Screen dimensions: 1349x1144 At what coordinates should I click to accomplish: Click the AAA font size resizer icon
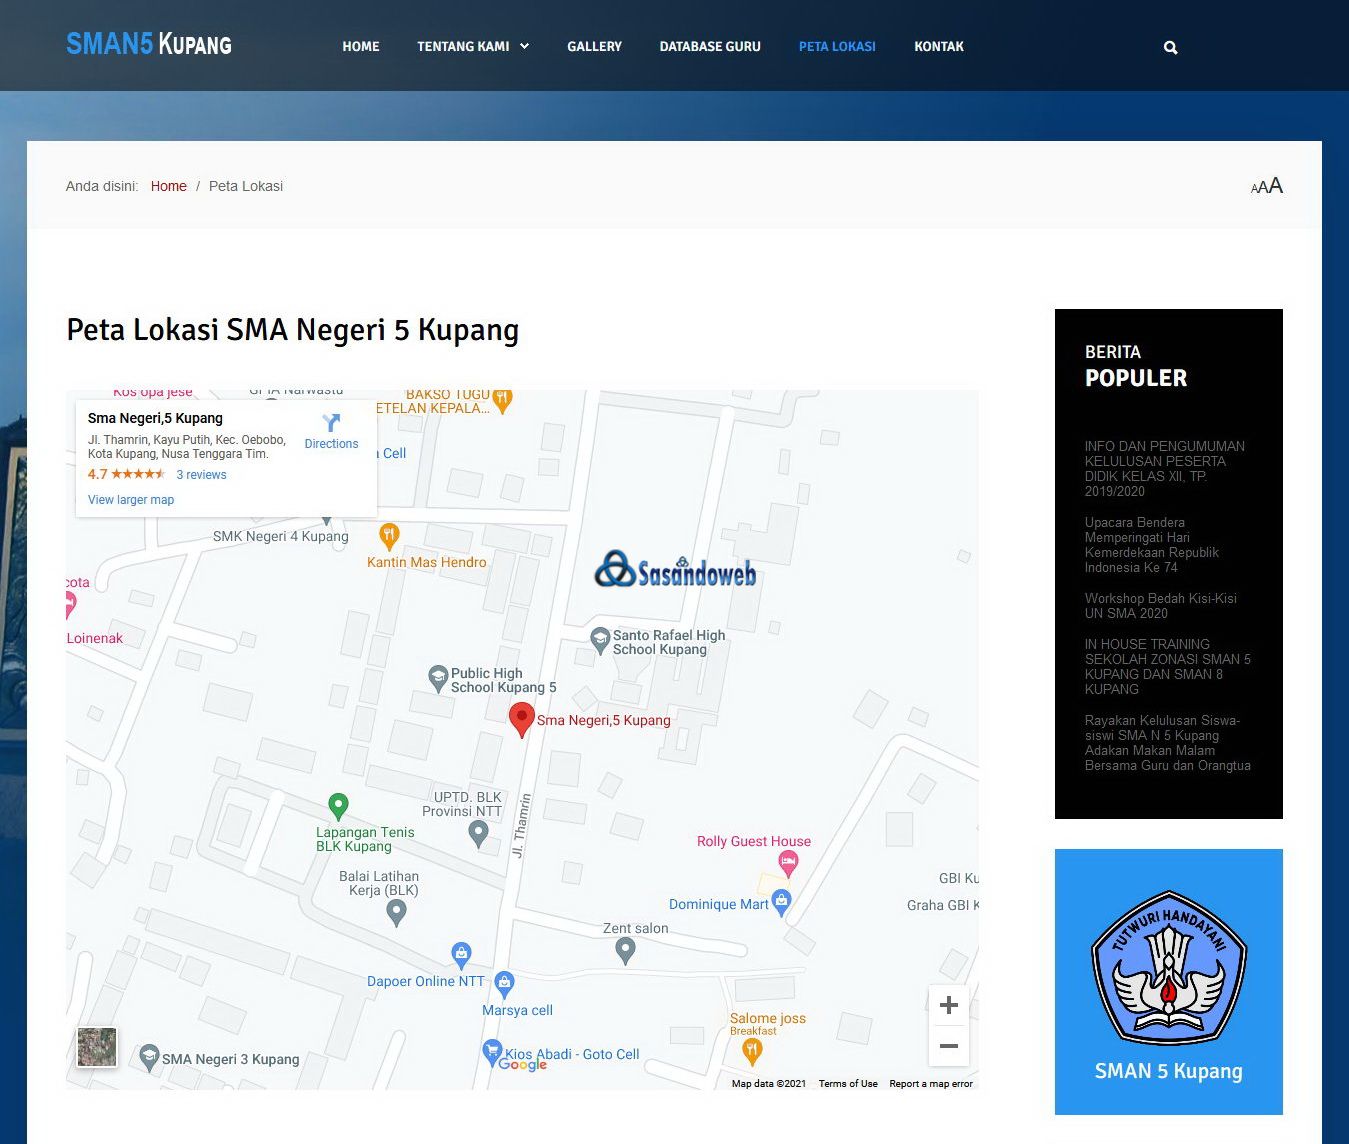point(1266,186)
